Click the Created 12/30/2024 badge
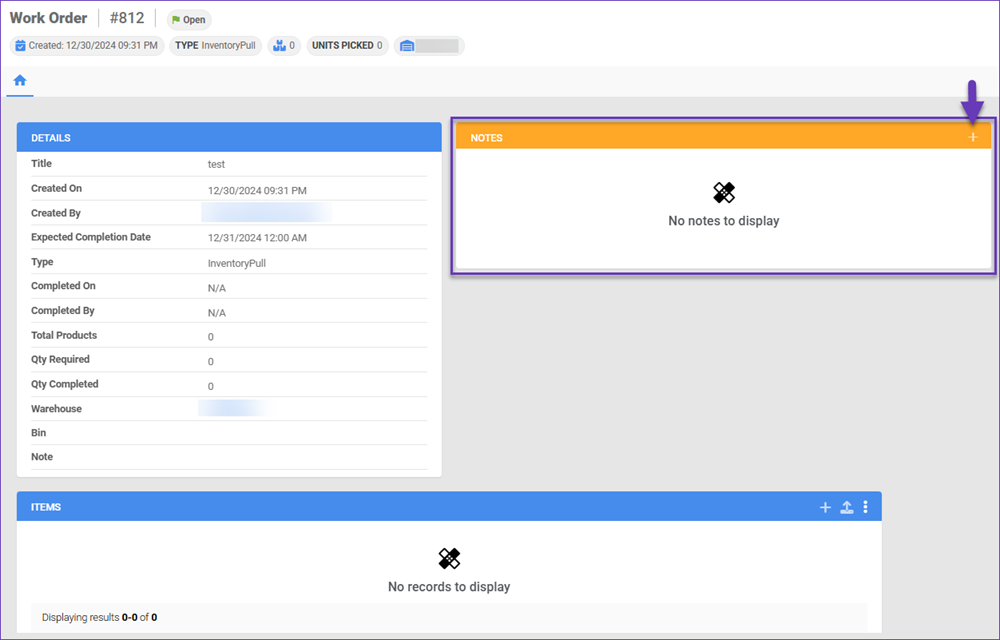Viewport: 1000px width, 640px height. 86,45
